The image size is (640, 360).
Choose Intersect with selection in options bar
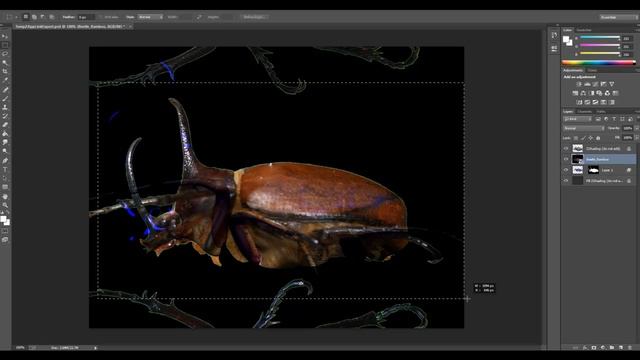(x=52, y=17)
